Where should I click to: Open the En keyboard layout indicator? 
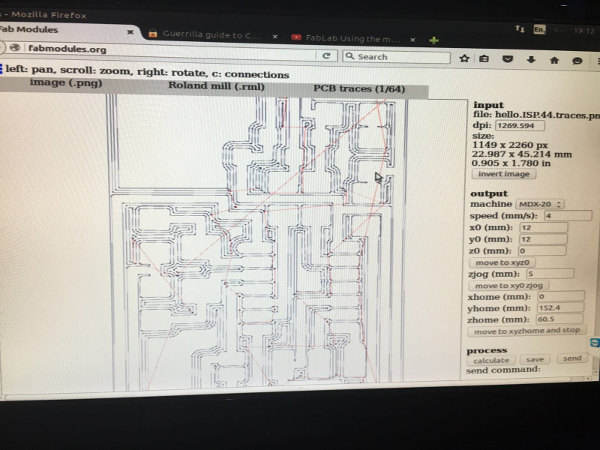[540, 29]
